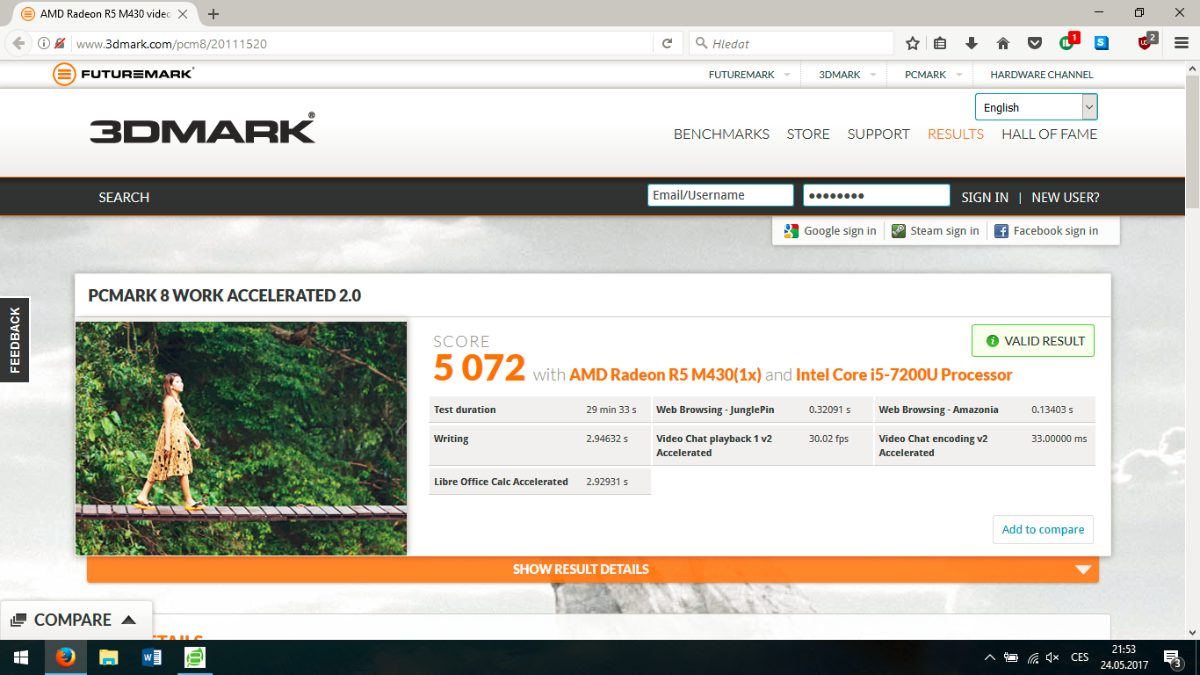Go to HALL OF FAME page

[1049, 134]
